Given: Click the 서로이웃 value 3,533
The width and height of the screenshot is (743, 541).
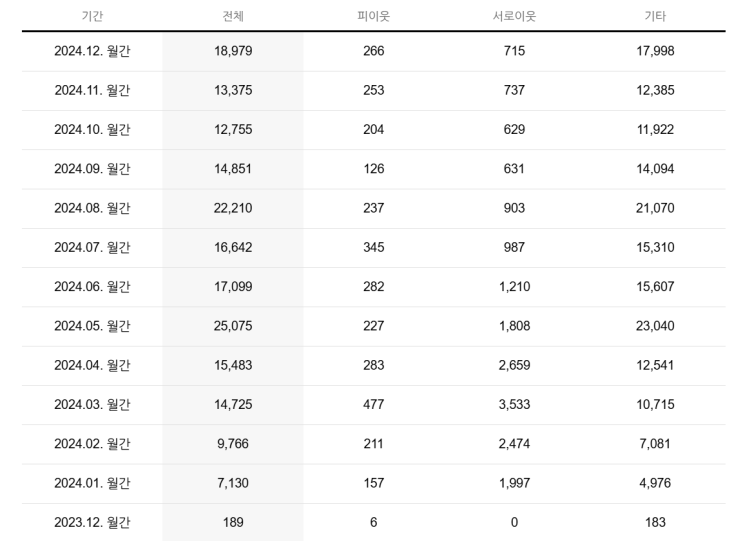Looking at the screenshot, I should [x=514, y=405].
